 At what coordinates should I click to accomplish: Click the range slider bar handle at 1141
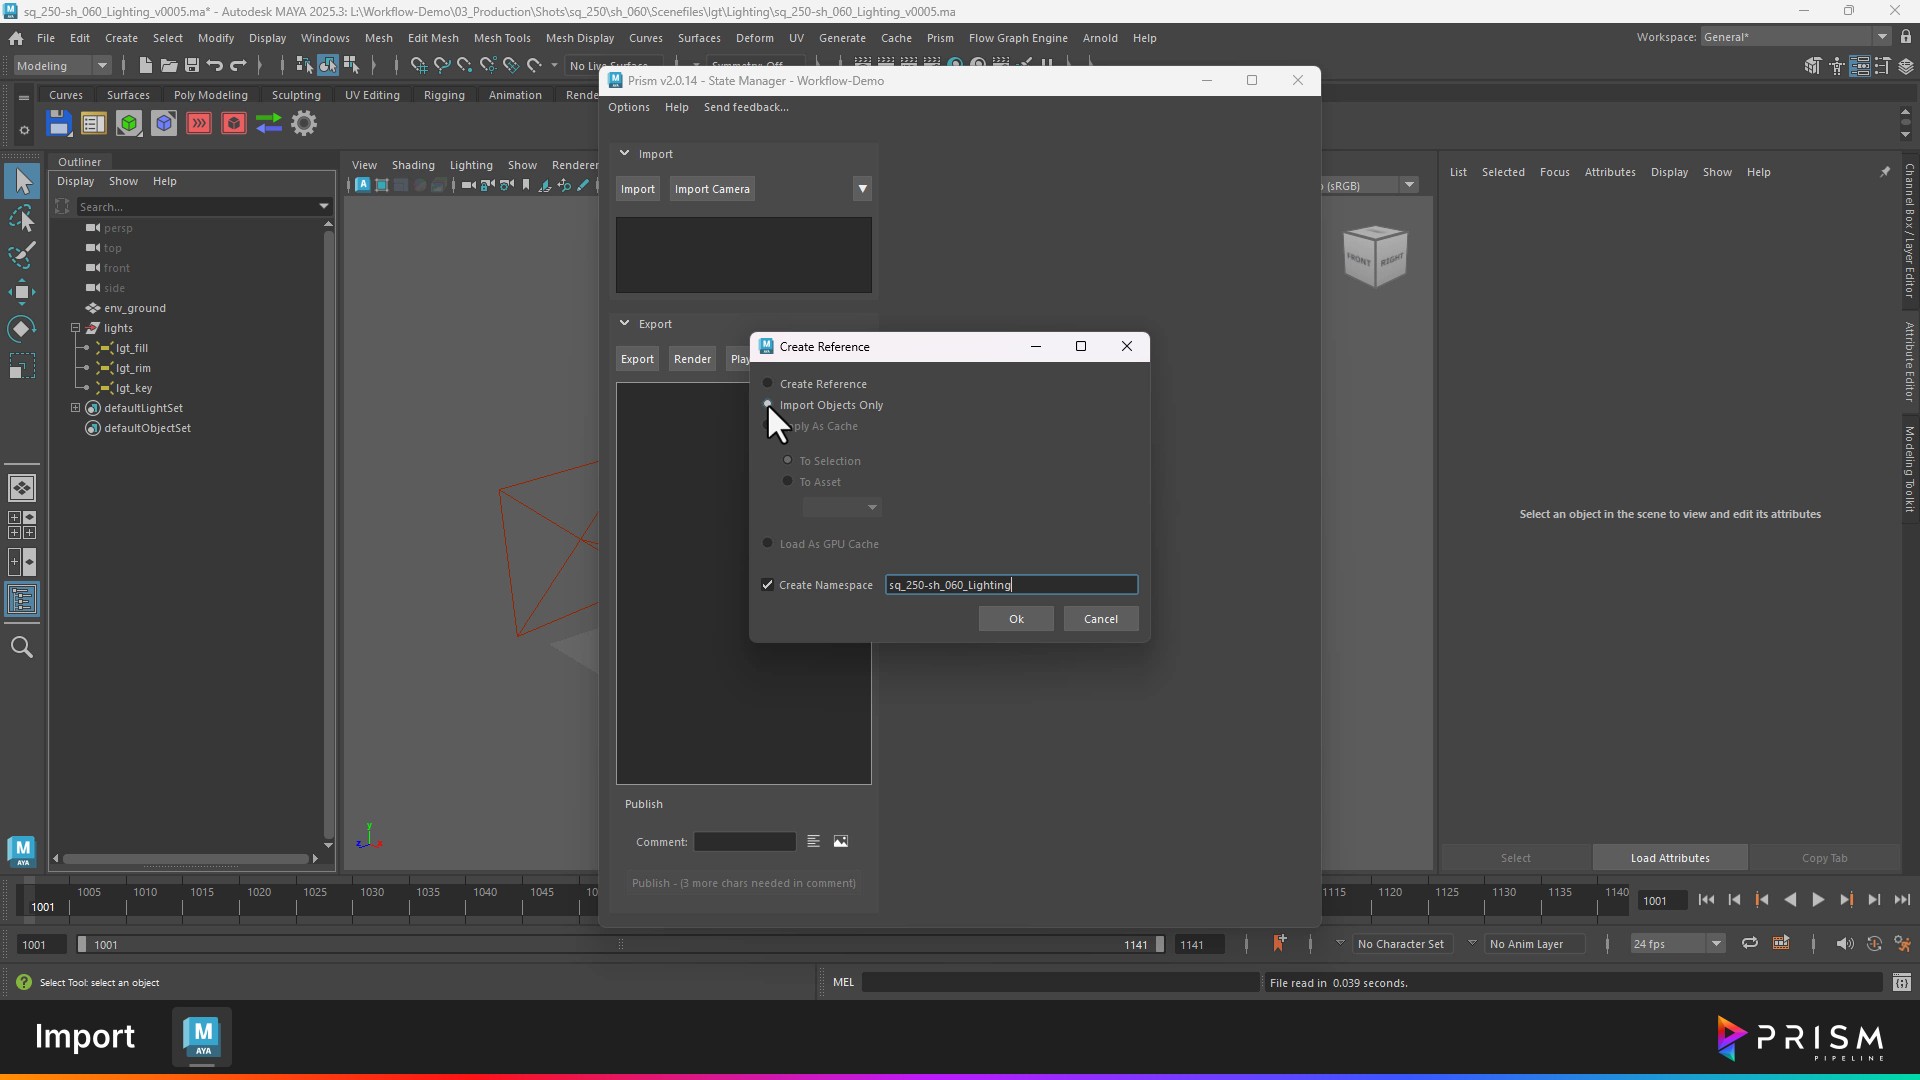point(1160,944)
